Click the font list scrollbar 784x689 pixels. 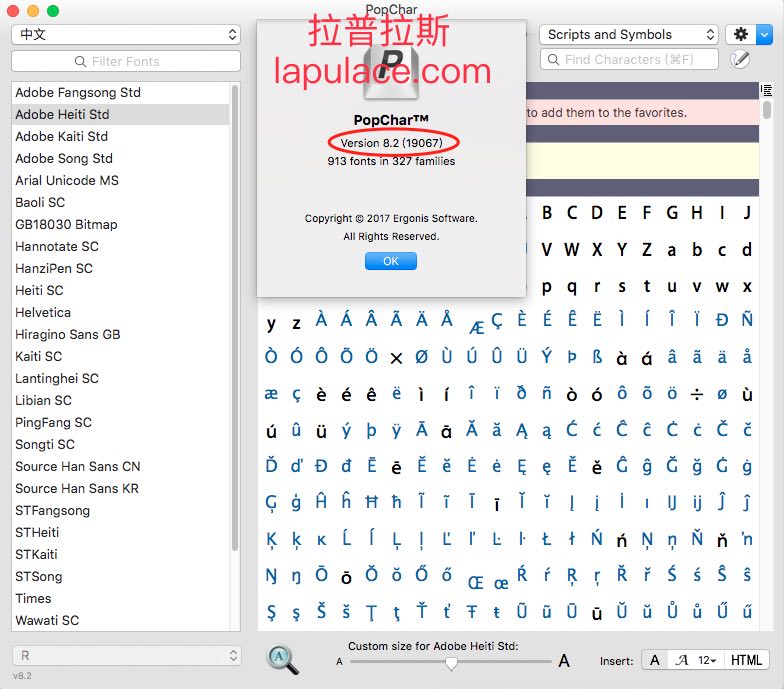[x=234, y=318]
